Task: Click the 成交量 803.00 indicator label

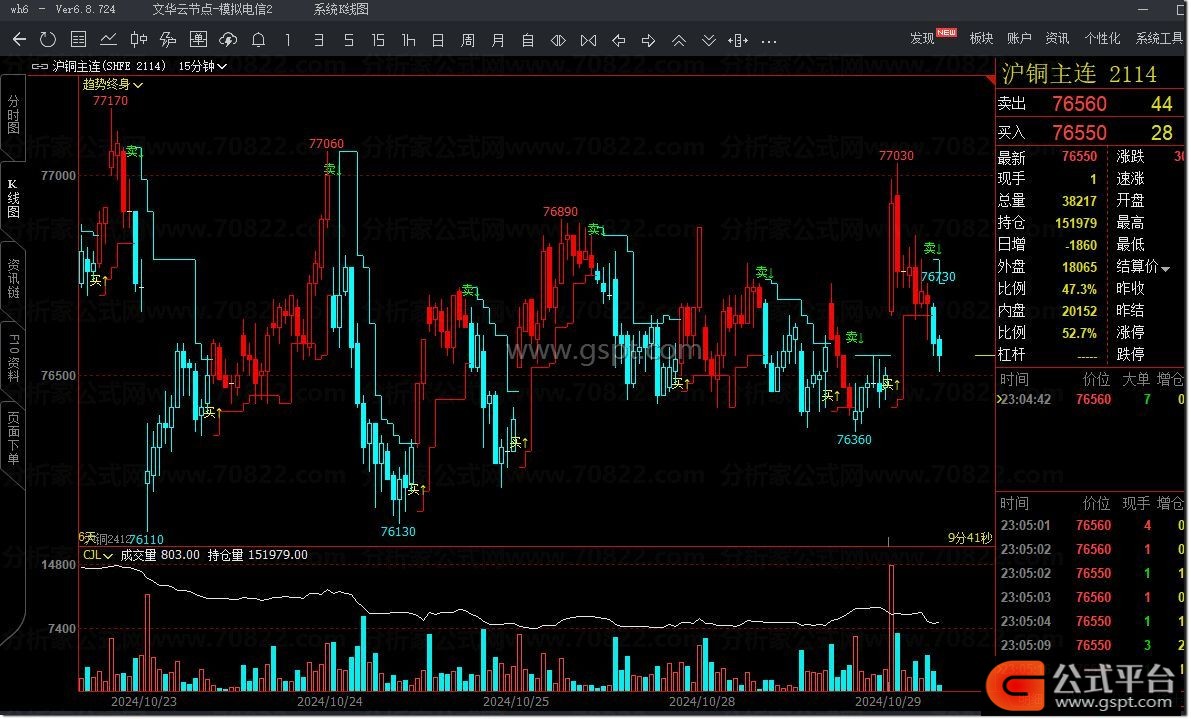Action: tap(160, 555)
